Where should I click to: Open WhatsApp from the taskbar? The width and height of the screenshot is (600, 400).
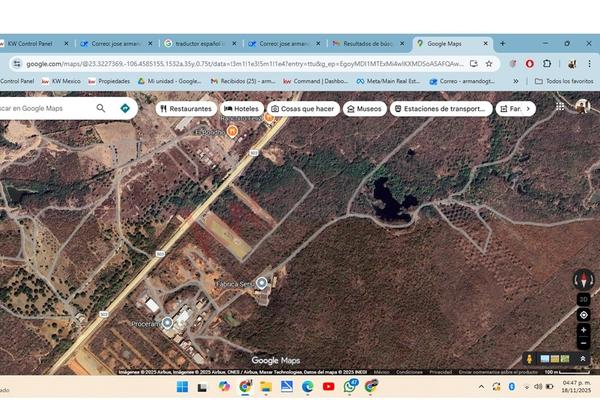(x=351, y=386)
